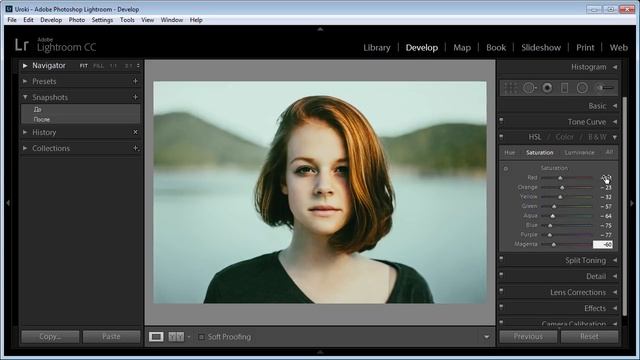Switch HSL panel to Color mode

click(564, 137)
